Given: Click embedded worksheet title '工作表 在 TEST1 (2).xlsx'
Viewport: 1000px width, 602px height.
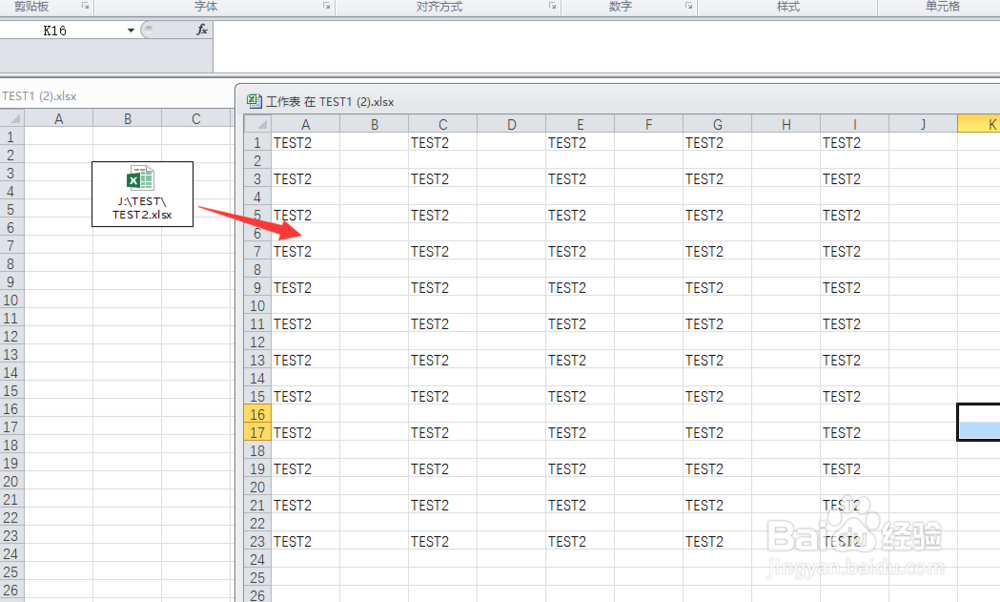Looking at the screenshot, I should pyautogui.click(x=330, y=101).
